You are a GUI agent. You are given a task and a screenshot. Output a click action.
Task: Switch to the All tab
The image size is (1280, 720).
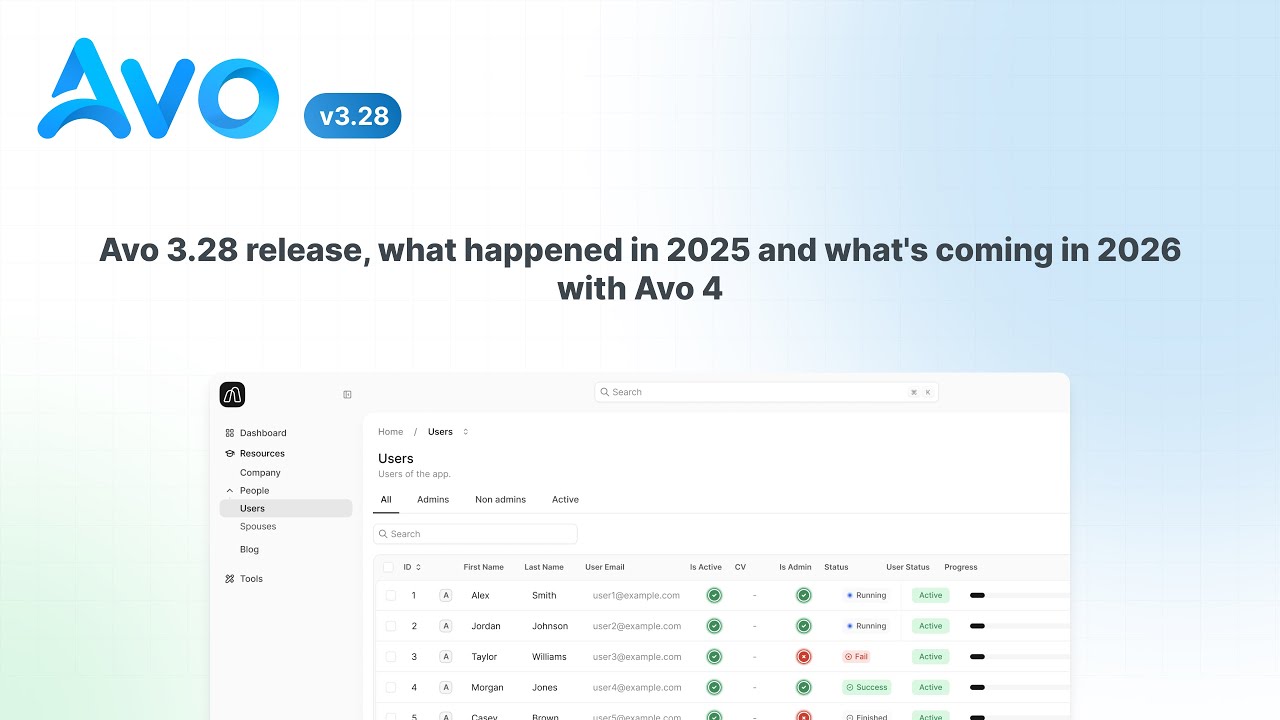click(x=386, y=500)
